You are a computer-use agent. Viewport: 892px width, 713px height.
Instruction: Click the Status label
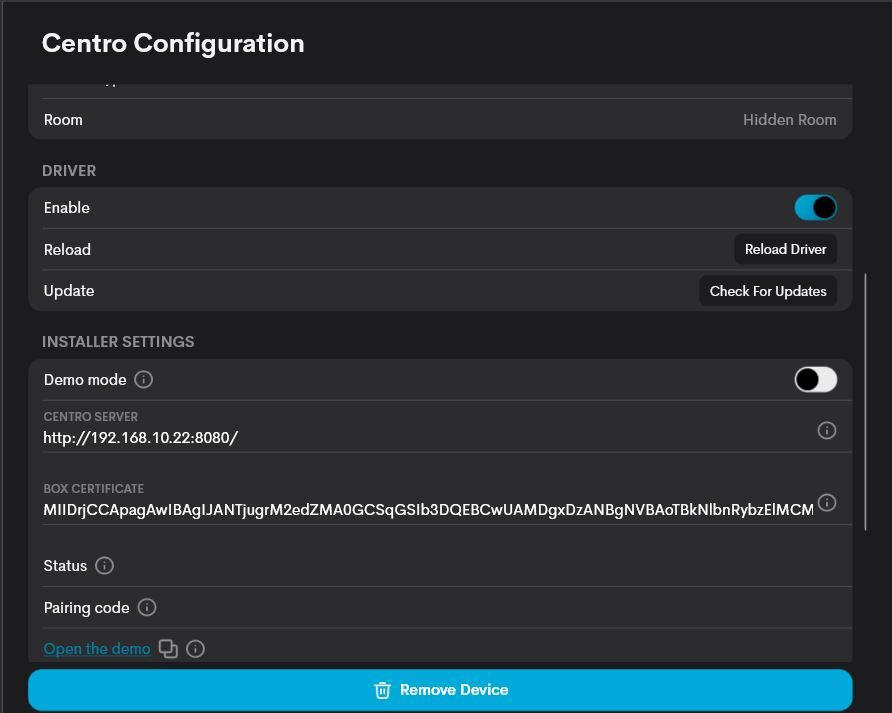tap(65, 566)
